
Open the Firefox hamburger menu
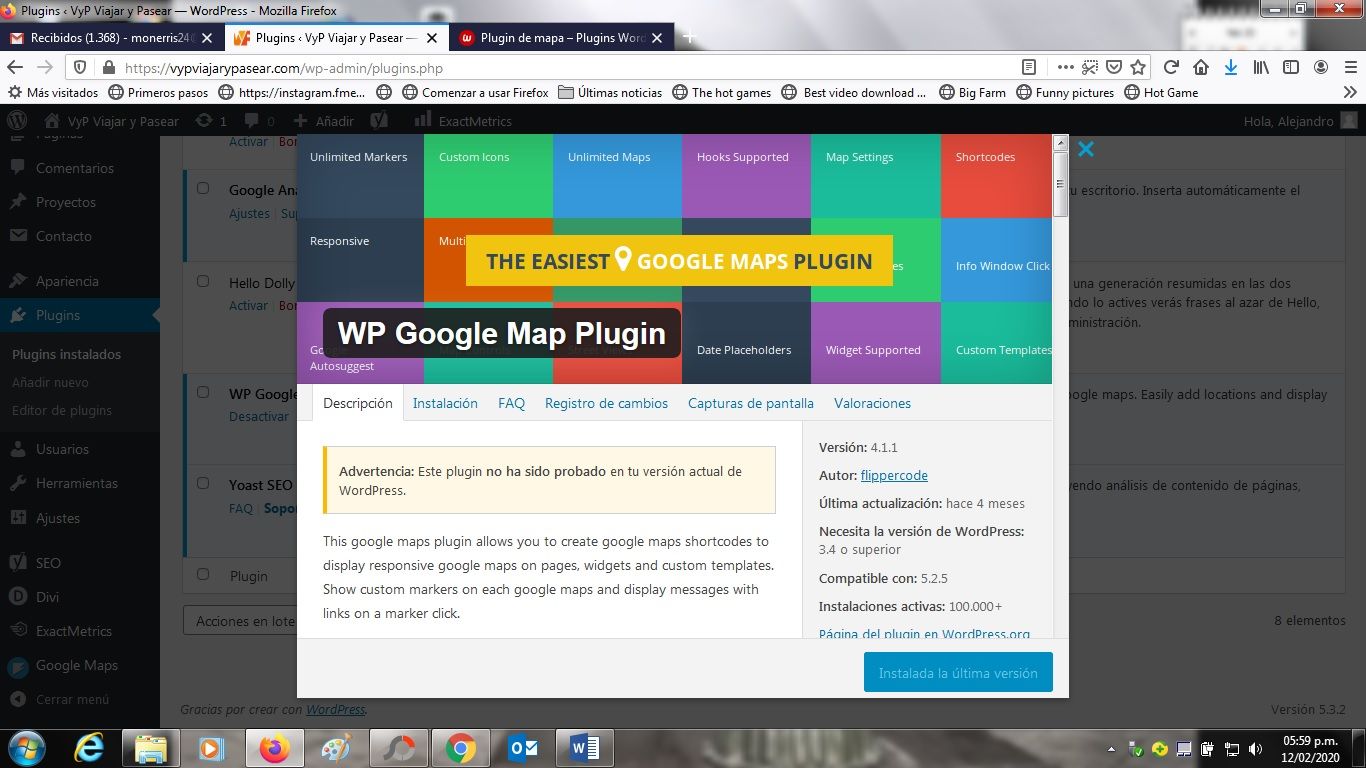(x=1350, y=68)
